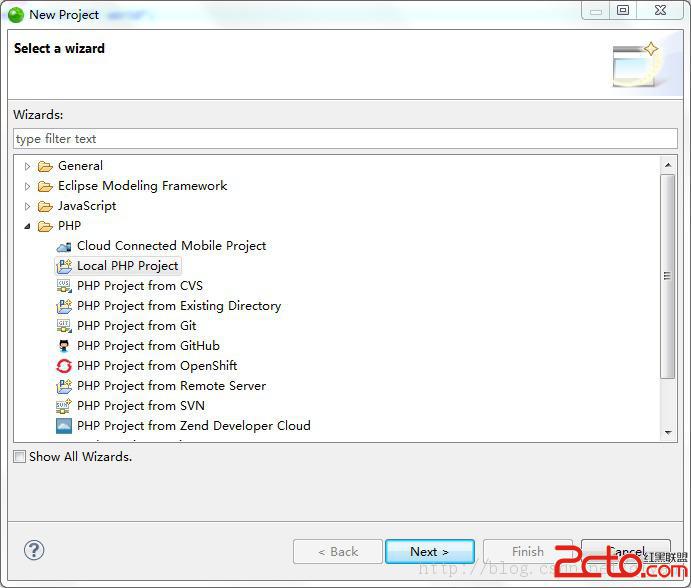Expand the JavaScript tree node

(x=27, y=206)
